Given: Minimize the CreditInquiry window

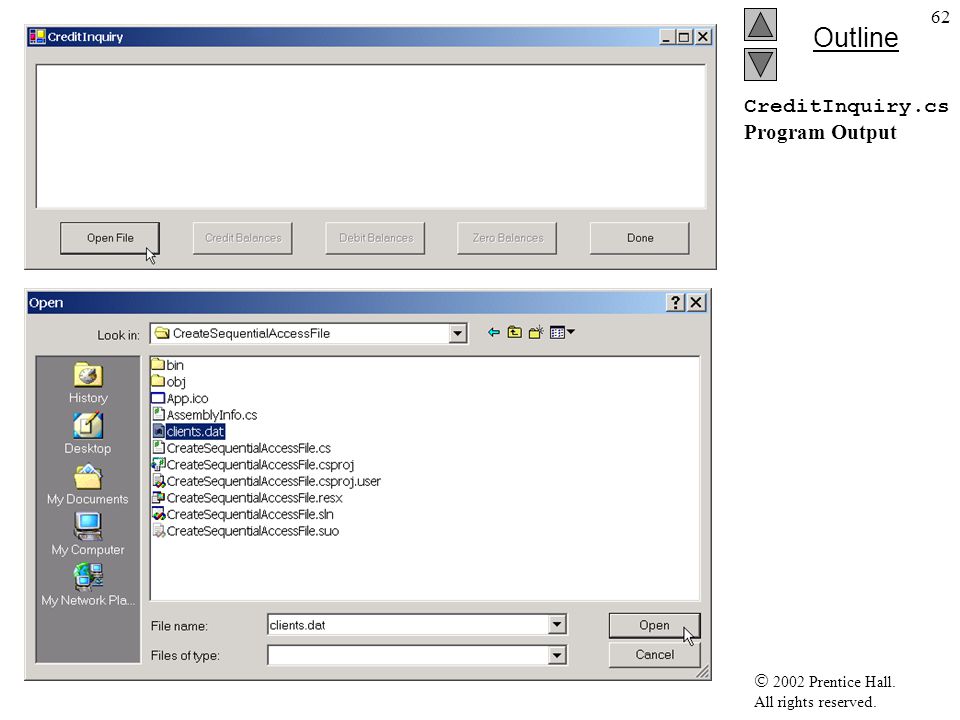Looking at the screenshot, I should point(667,37).
